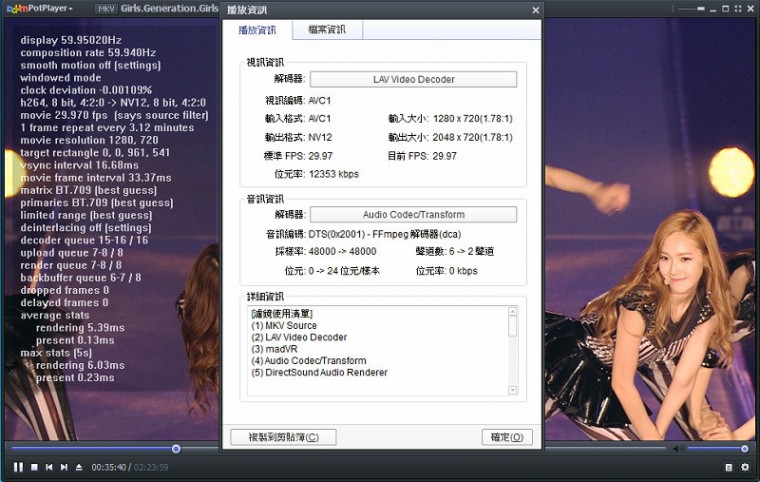Open the settings gear icon
This screenshot has height=482, width=760.
point(744,467)
